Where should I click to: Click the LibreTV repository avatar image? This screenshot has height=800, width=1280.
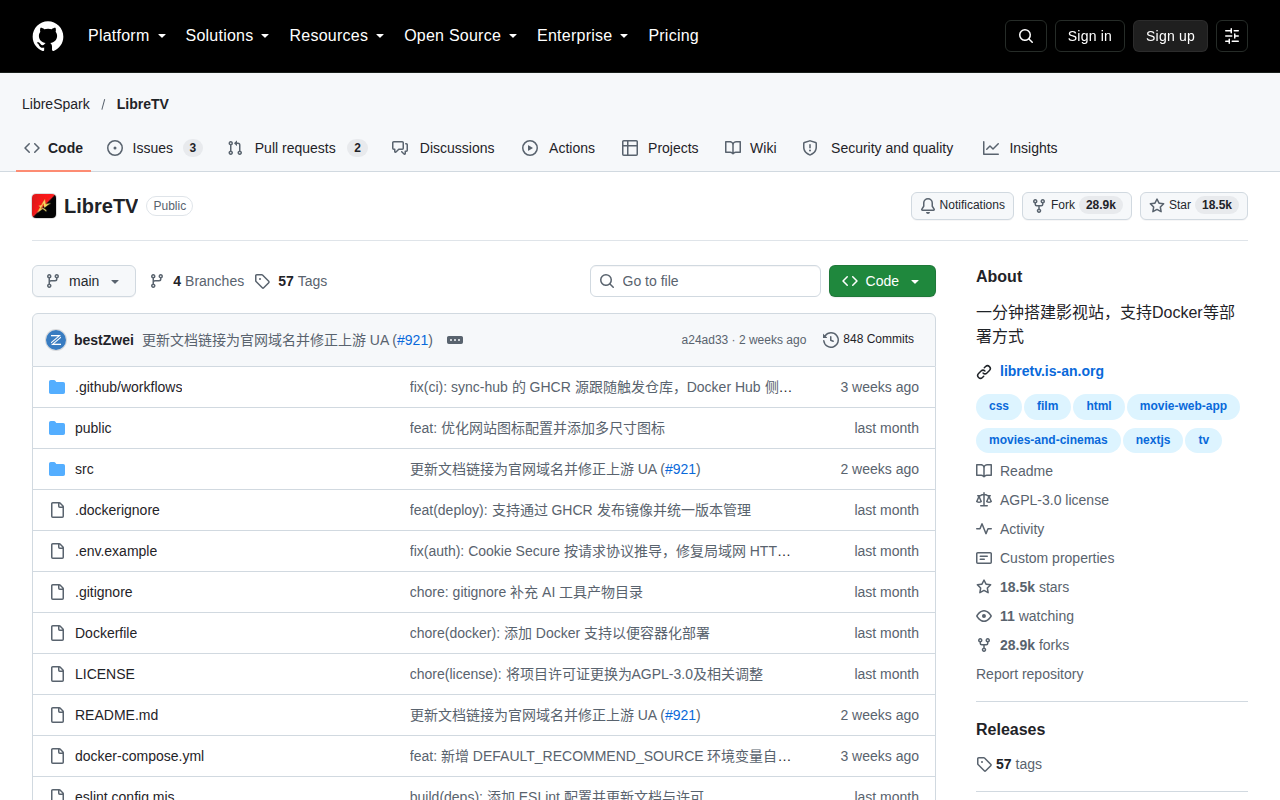[44, 206]
